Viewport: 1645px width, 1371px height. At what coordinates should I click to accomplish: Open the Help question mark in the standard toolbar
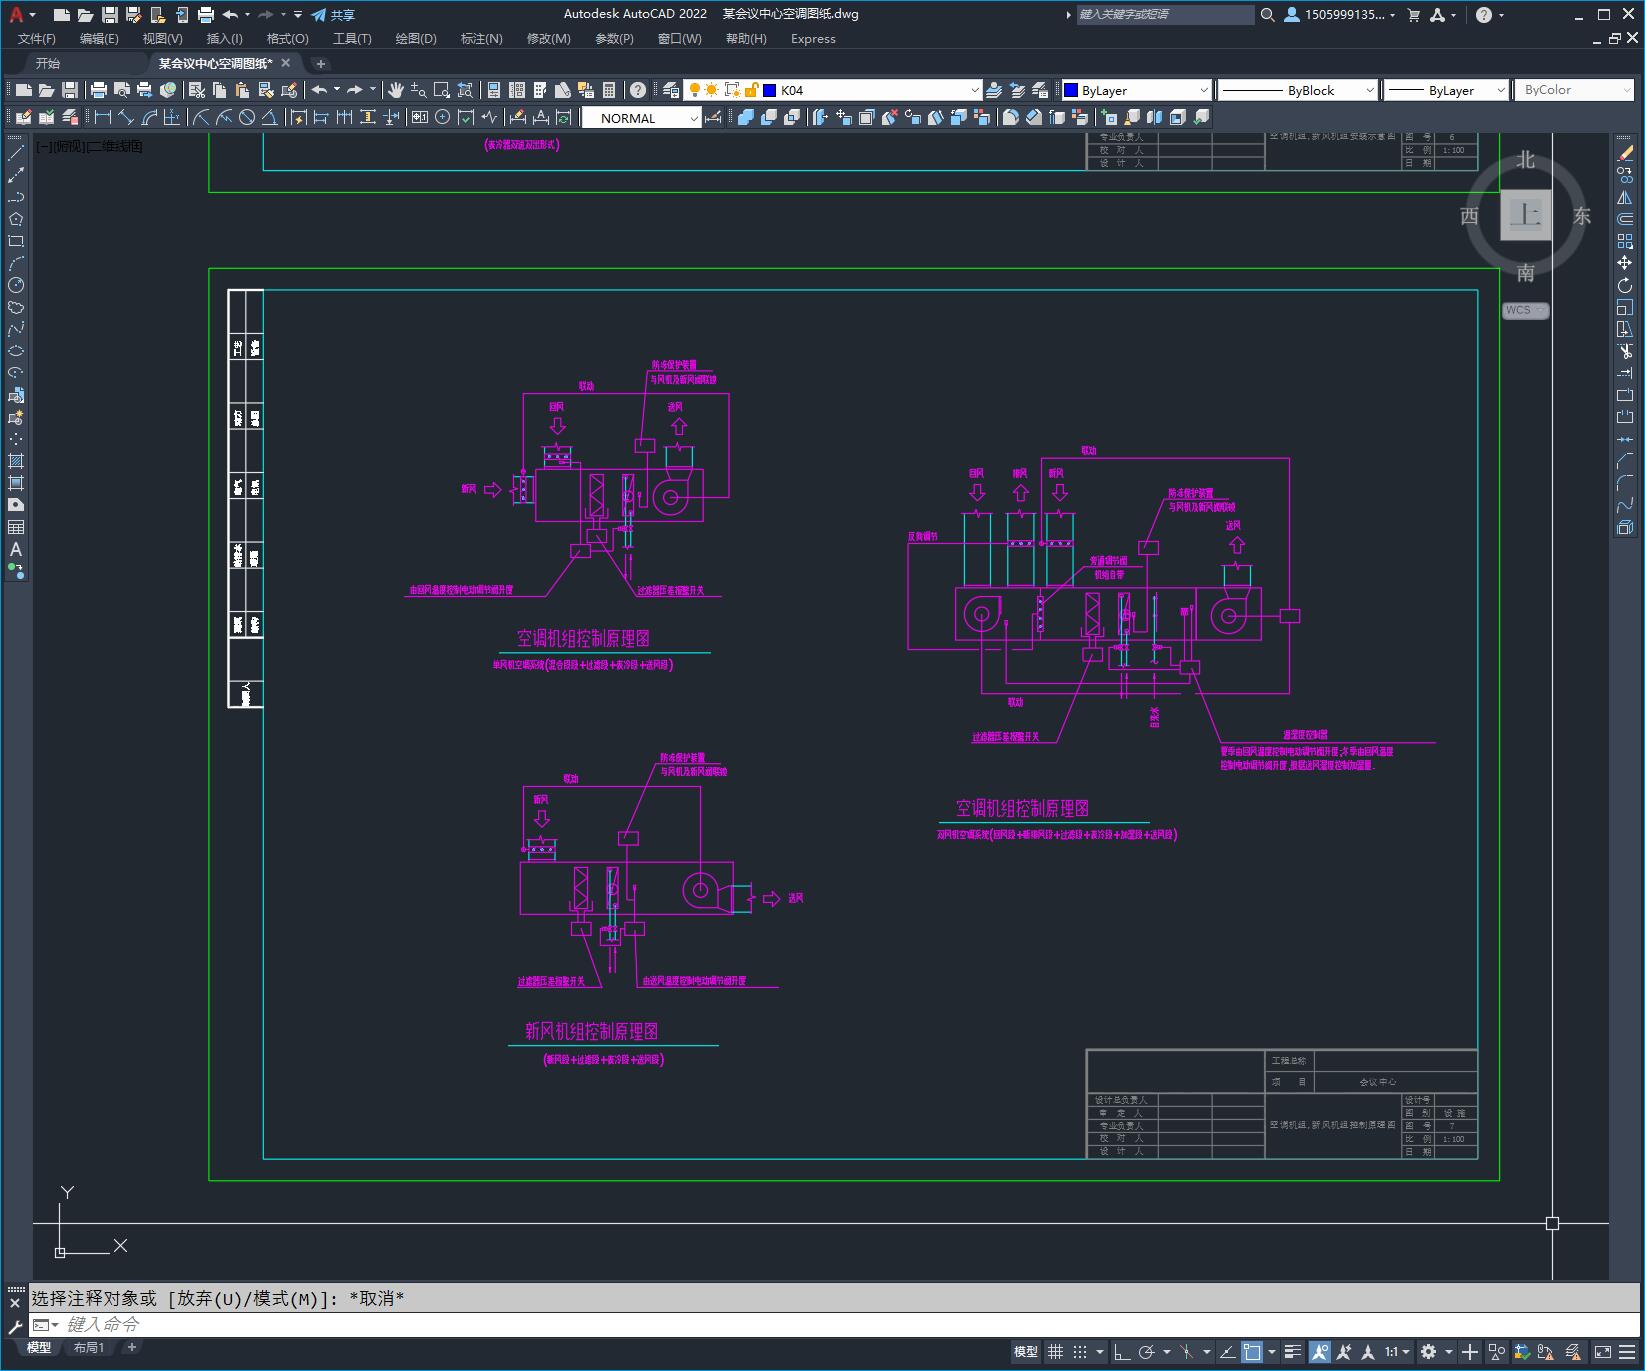point(638,90)
